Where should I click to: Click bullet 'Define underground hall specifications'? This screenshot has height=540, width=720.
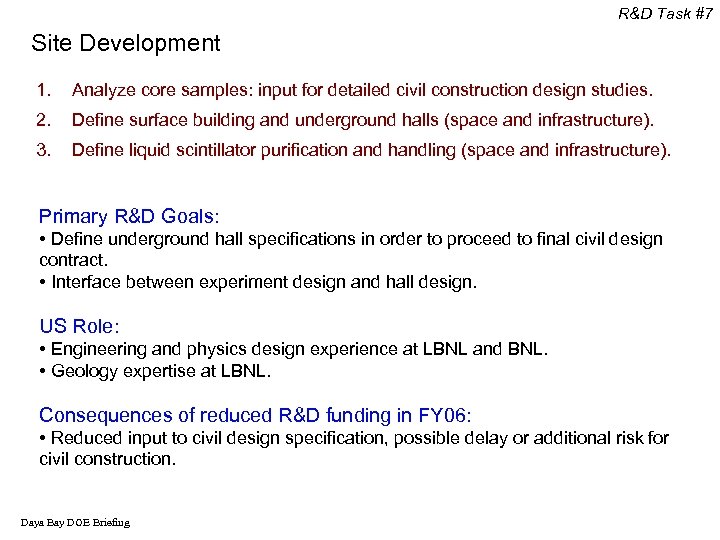point(351,249)
